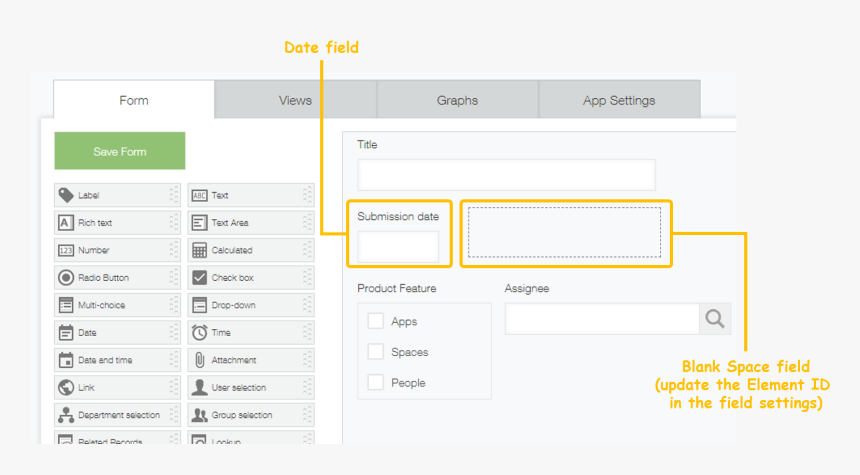Select the Time clock icon
Image resolution: width=860 pixels, height=475 pixels.
[199, 333]
